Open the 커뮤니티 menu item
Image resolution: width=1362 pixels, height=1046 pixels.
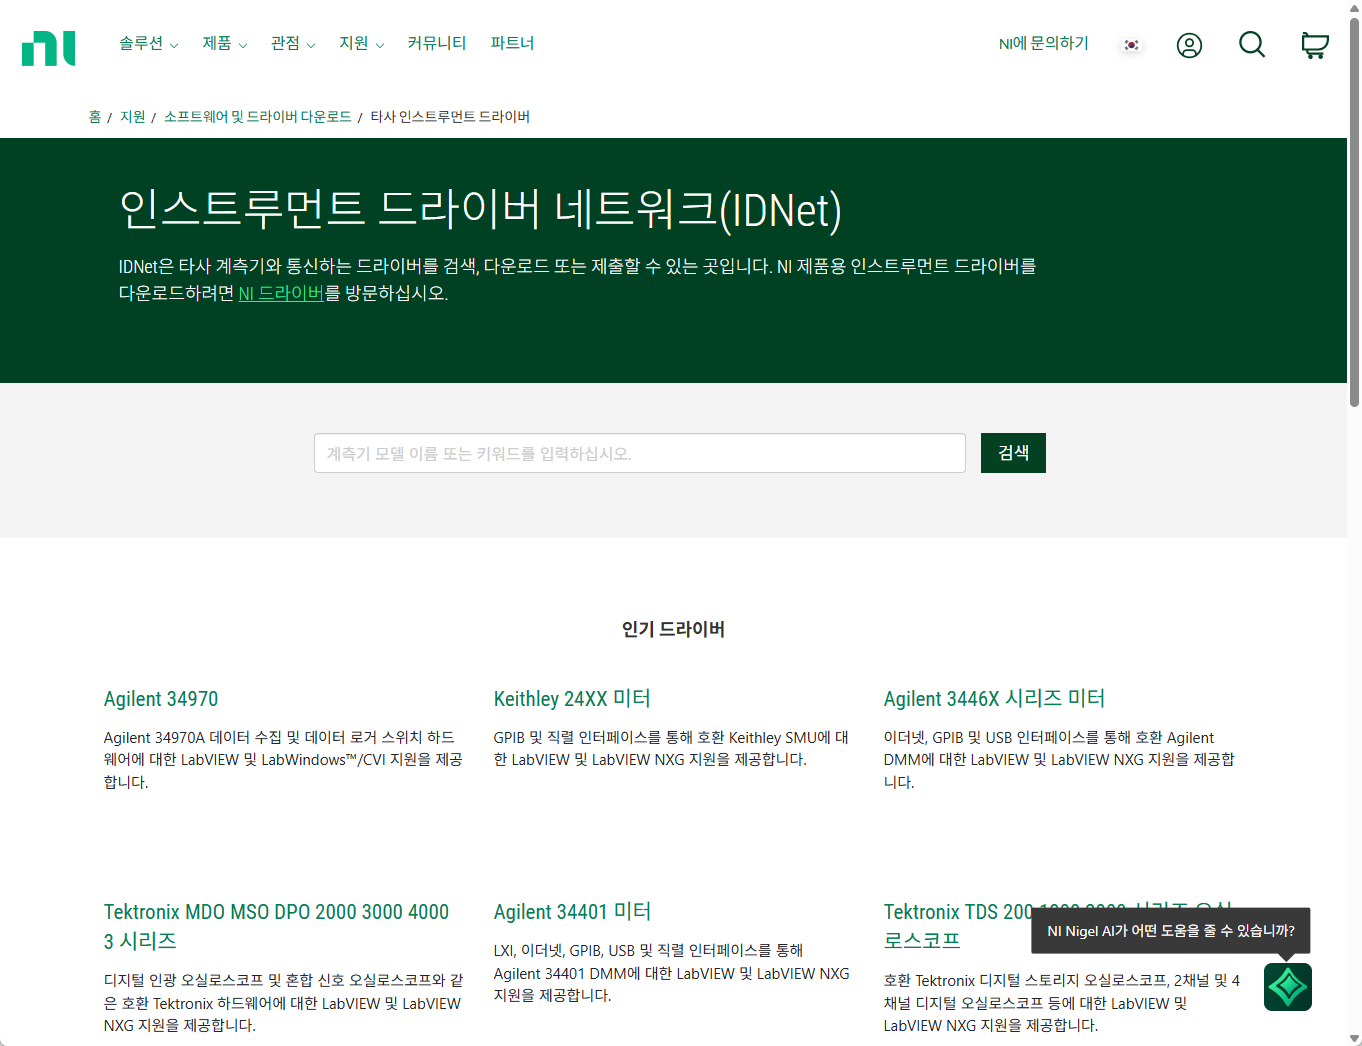click(437, 43)
